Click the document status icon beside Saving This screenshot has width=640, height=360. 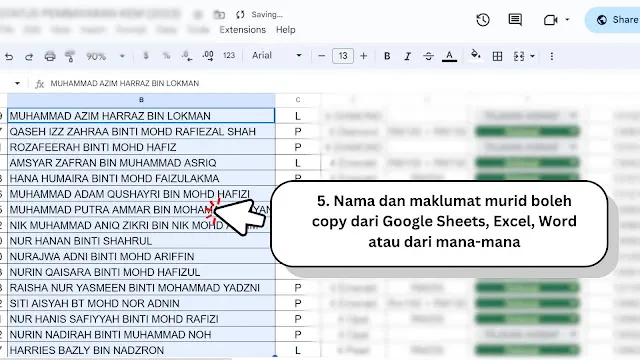(240, 15)
